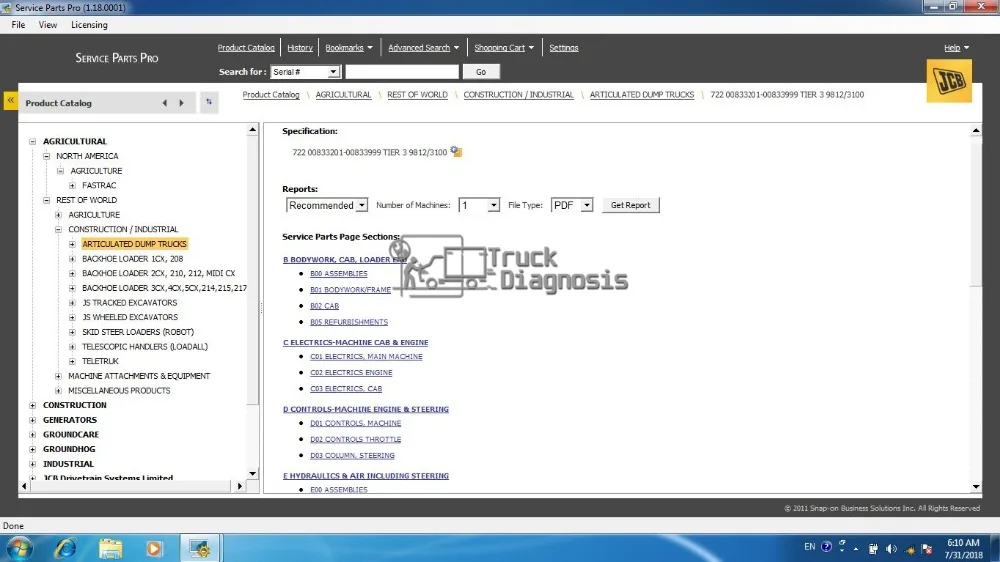Click the Service Parts Pro taskbar icon

pos(200,548)
